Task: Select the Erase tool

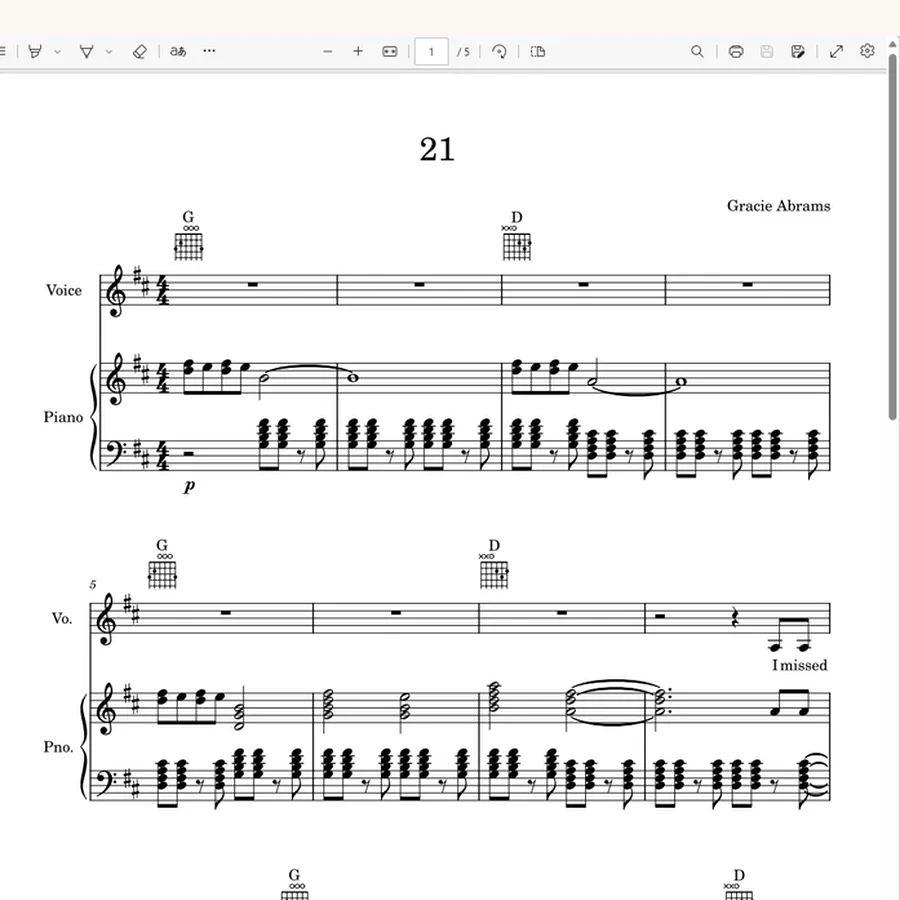Action: pos(139,52)
